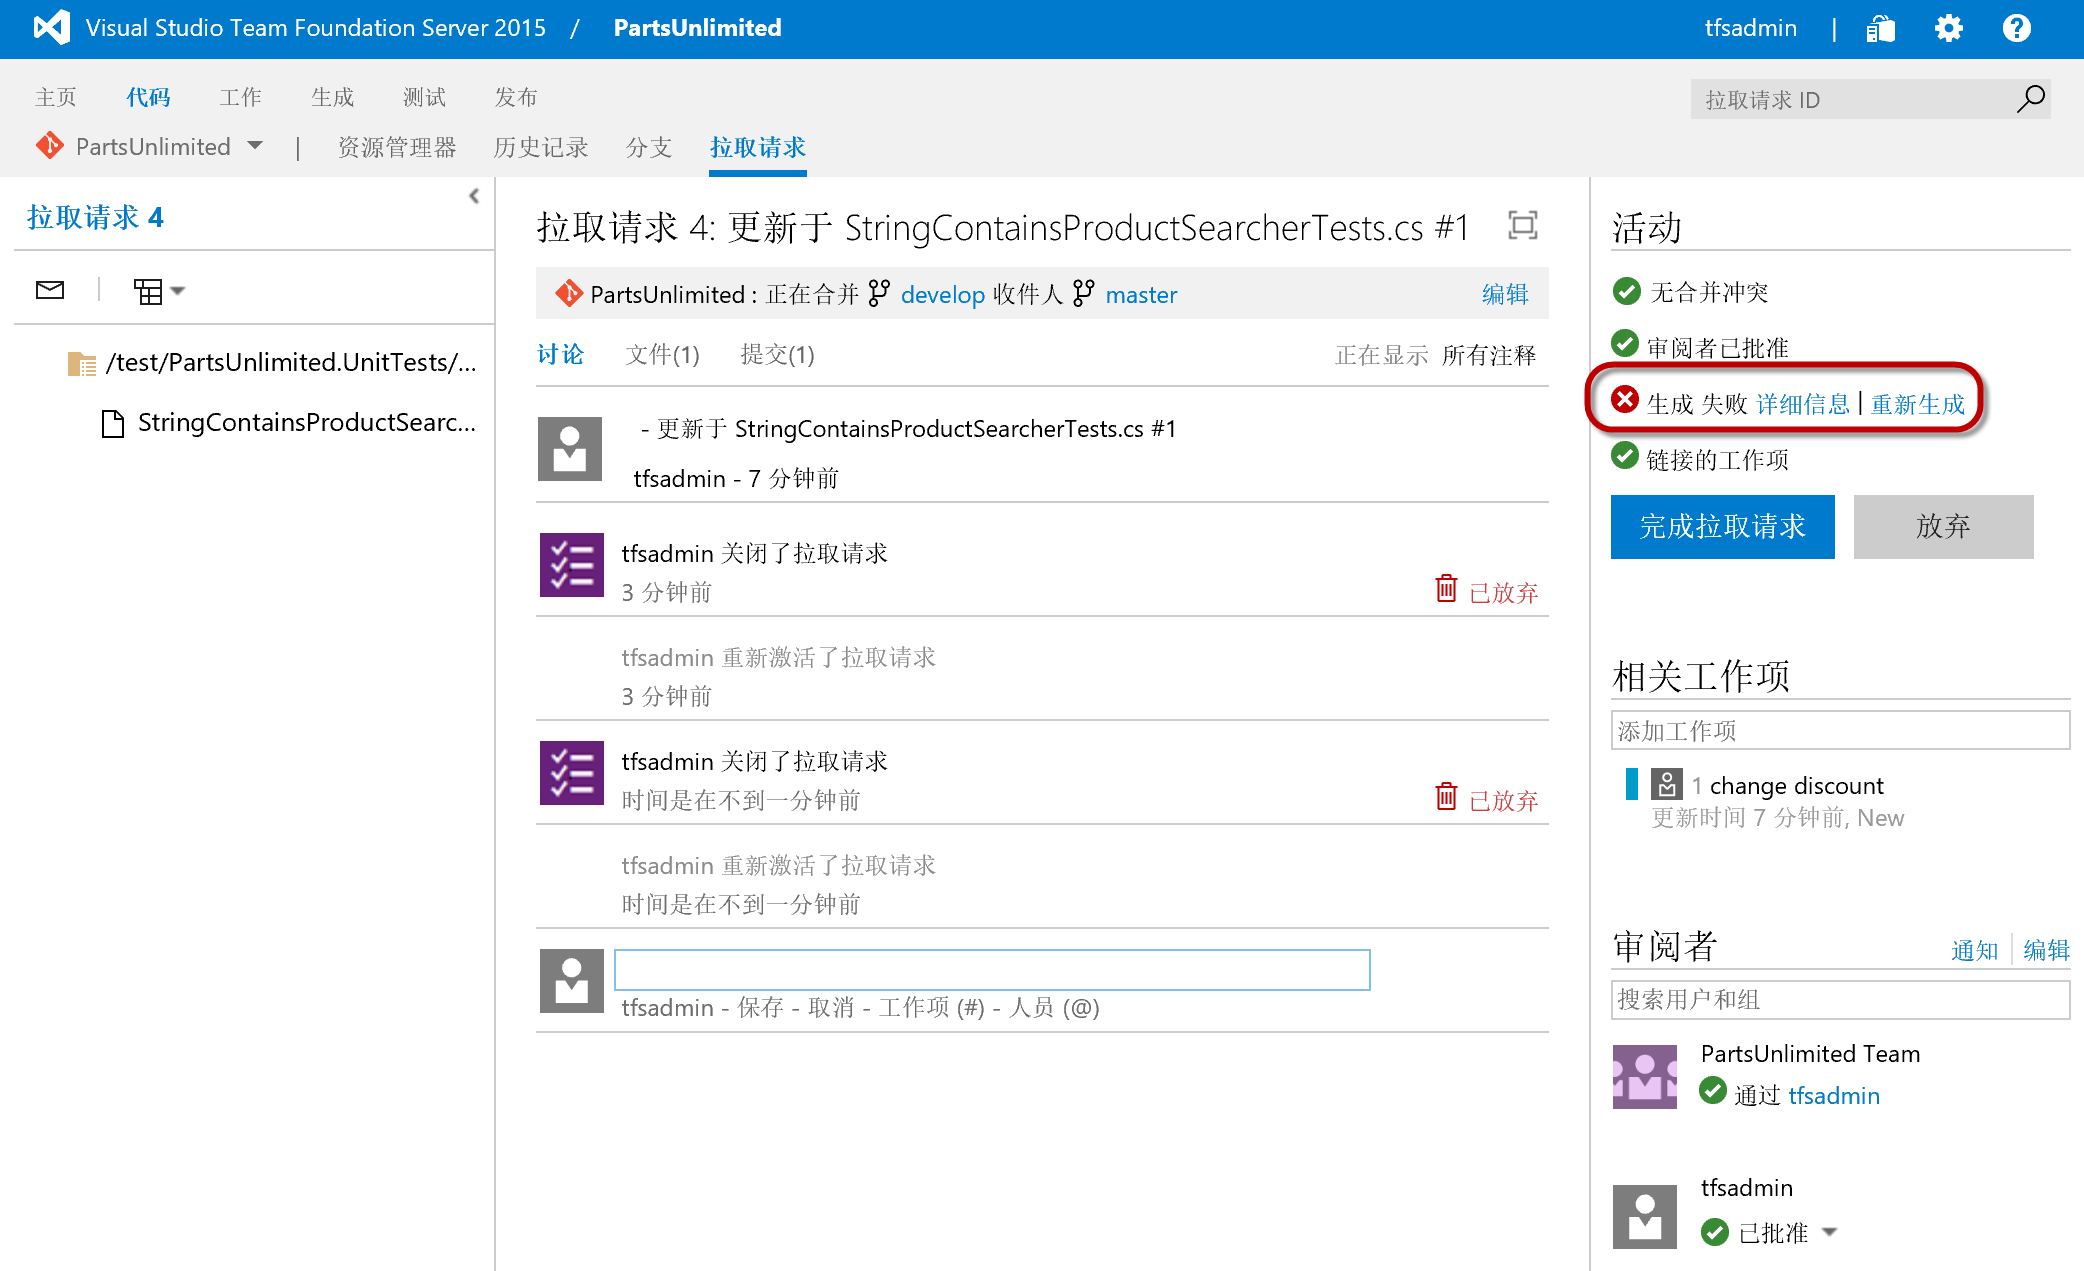Click the 完成拉取请求 button

tap(1722, 526)
